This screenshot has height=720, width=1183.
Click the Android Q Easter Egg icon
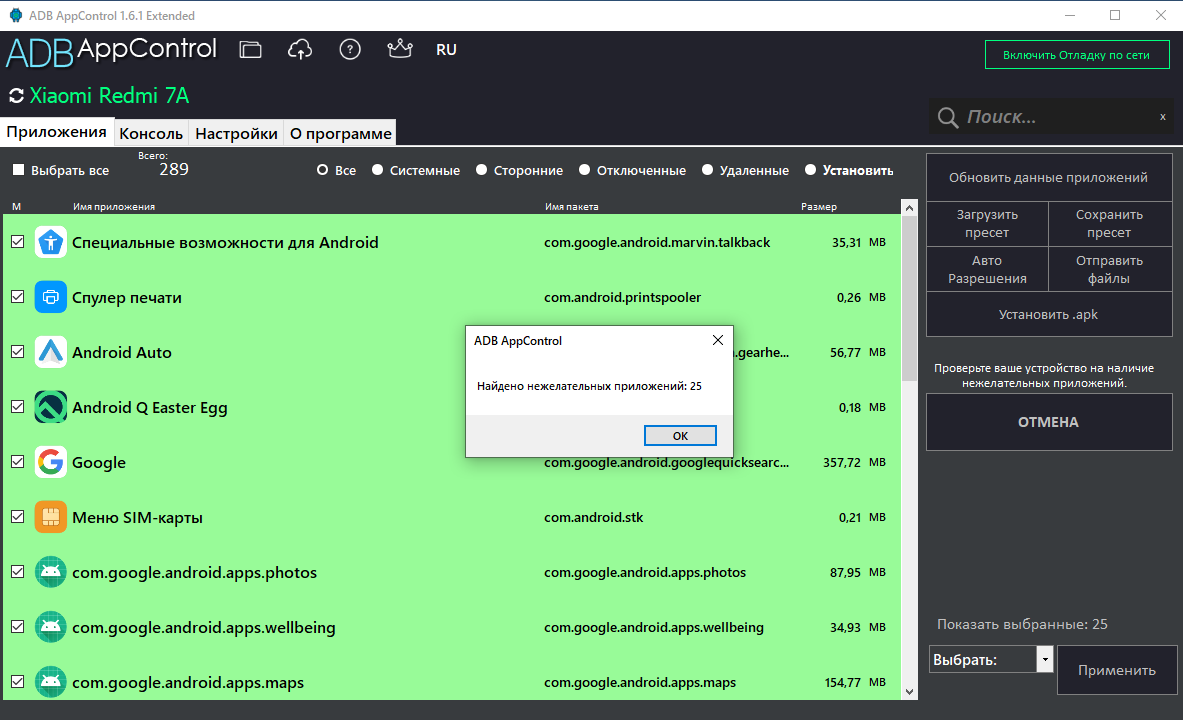(51, 408)
